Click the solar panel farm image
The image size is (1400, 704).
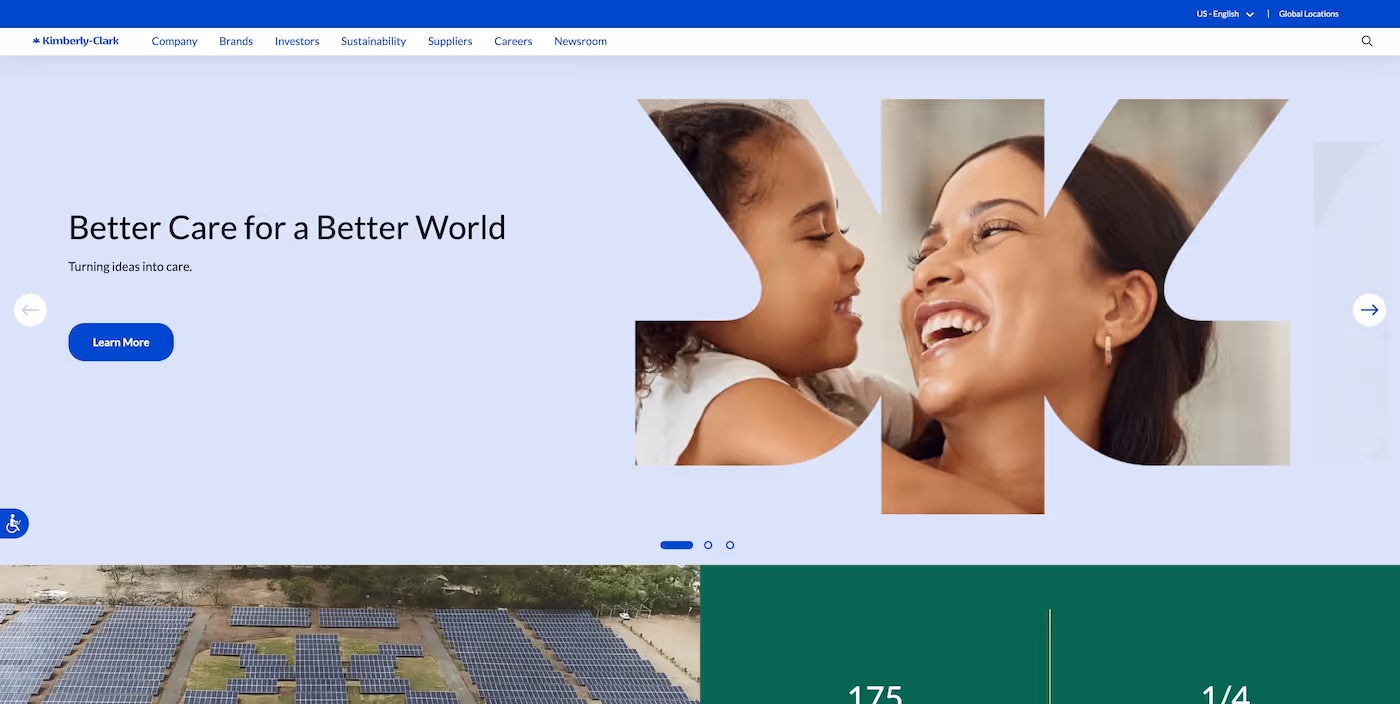click(x=350, y=635)
